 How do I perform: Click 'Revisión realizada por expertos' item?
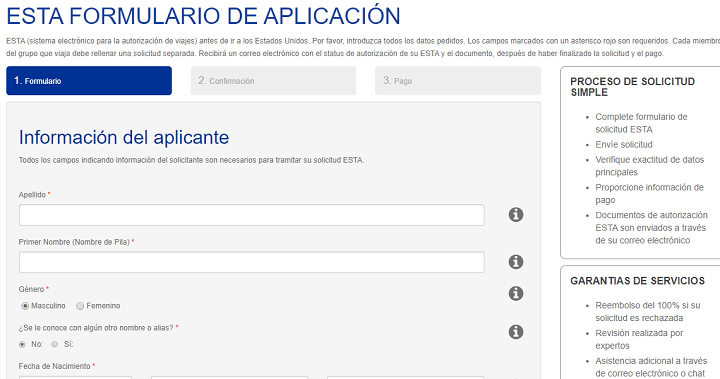point(639,339)
